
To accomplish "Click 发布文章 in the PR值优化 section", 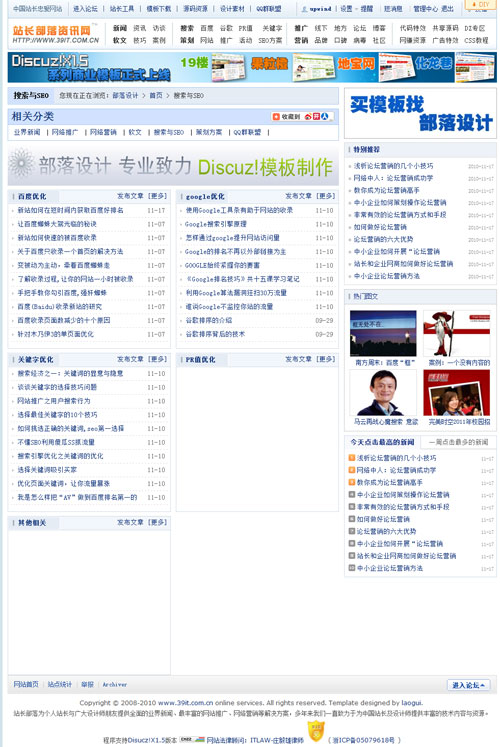I will click(299, 359).
